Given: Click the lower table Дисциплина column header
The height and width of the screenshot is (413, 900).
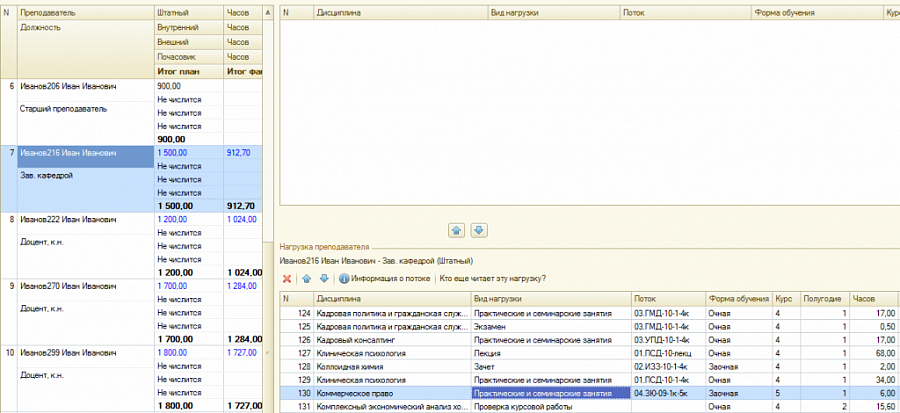Looking at the screenshot, I should pyautogui.click(x=392, y=299).
